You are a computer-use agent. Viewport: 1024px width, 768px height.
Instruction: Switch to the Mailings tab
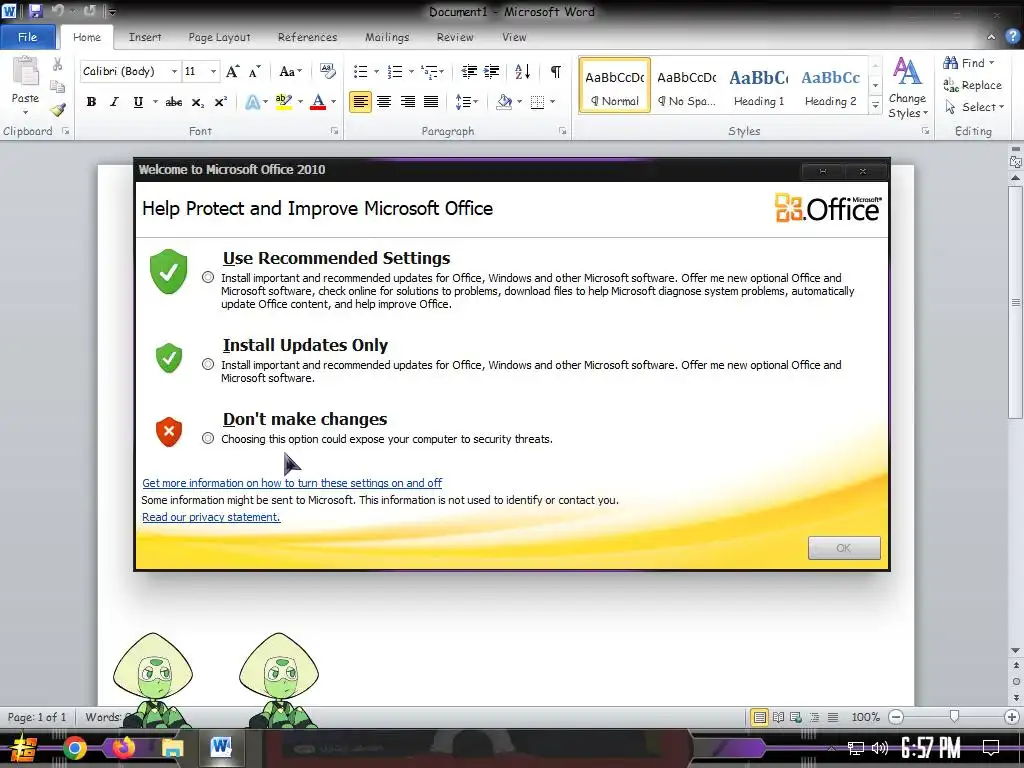click(387, 37)
